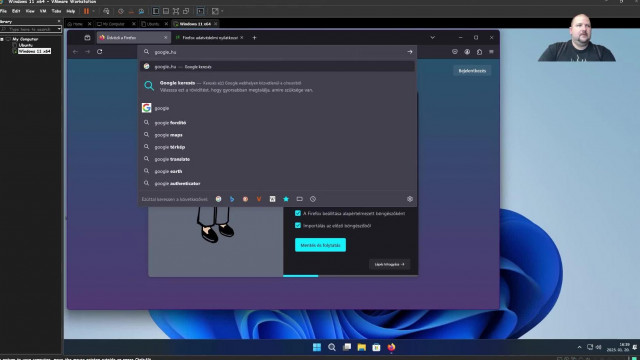Select the google maps suggestion
The image size is (640, 360).
pyautogui.click(x=278, y=135)
